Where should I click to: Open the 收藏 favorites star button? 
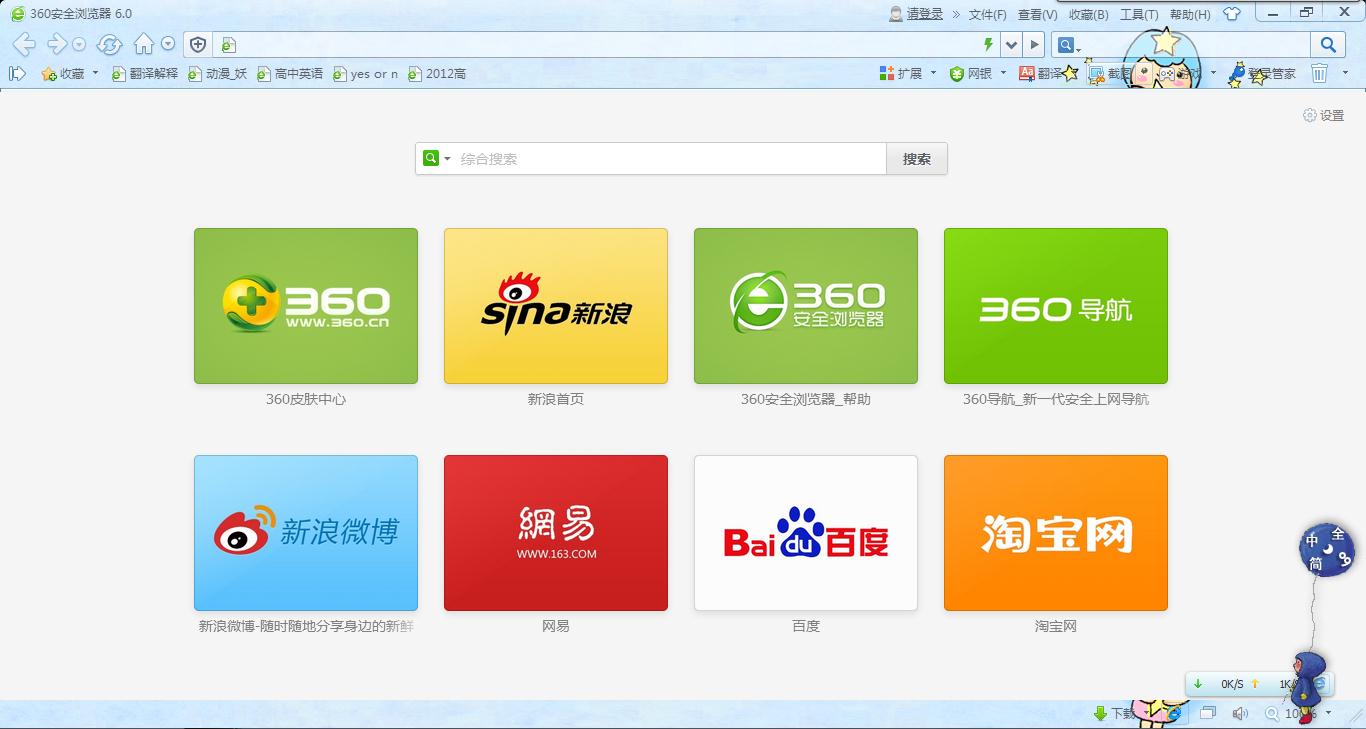pos(63,73)
